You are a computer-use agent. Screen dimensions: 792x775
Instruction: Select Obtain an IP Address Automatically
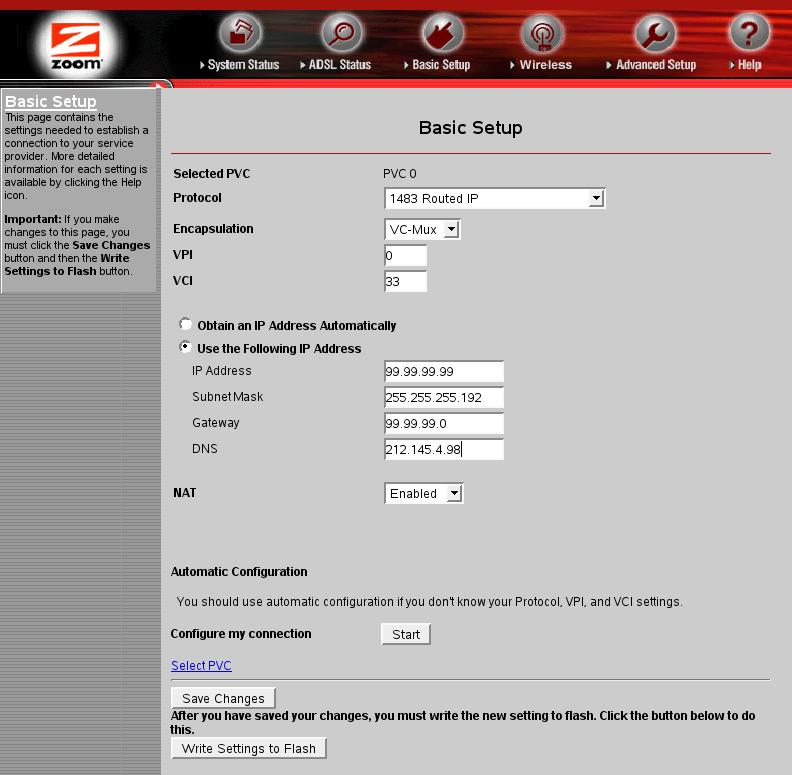pyautogui.click(x=185, y=324)
